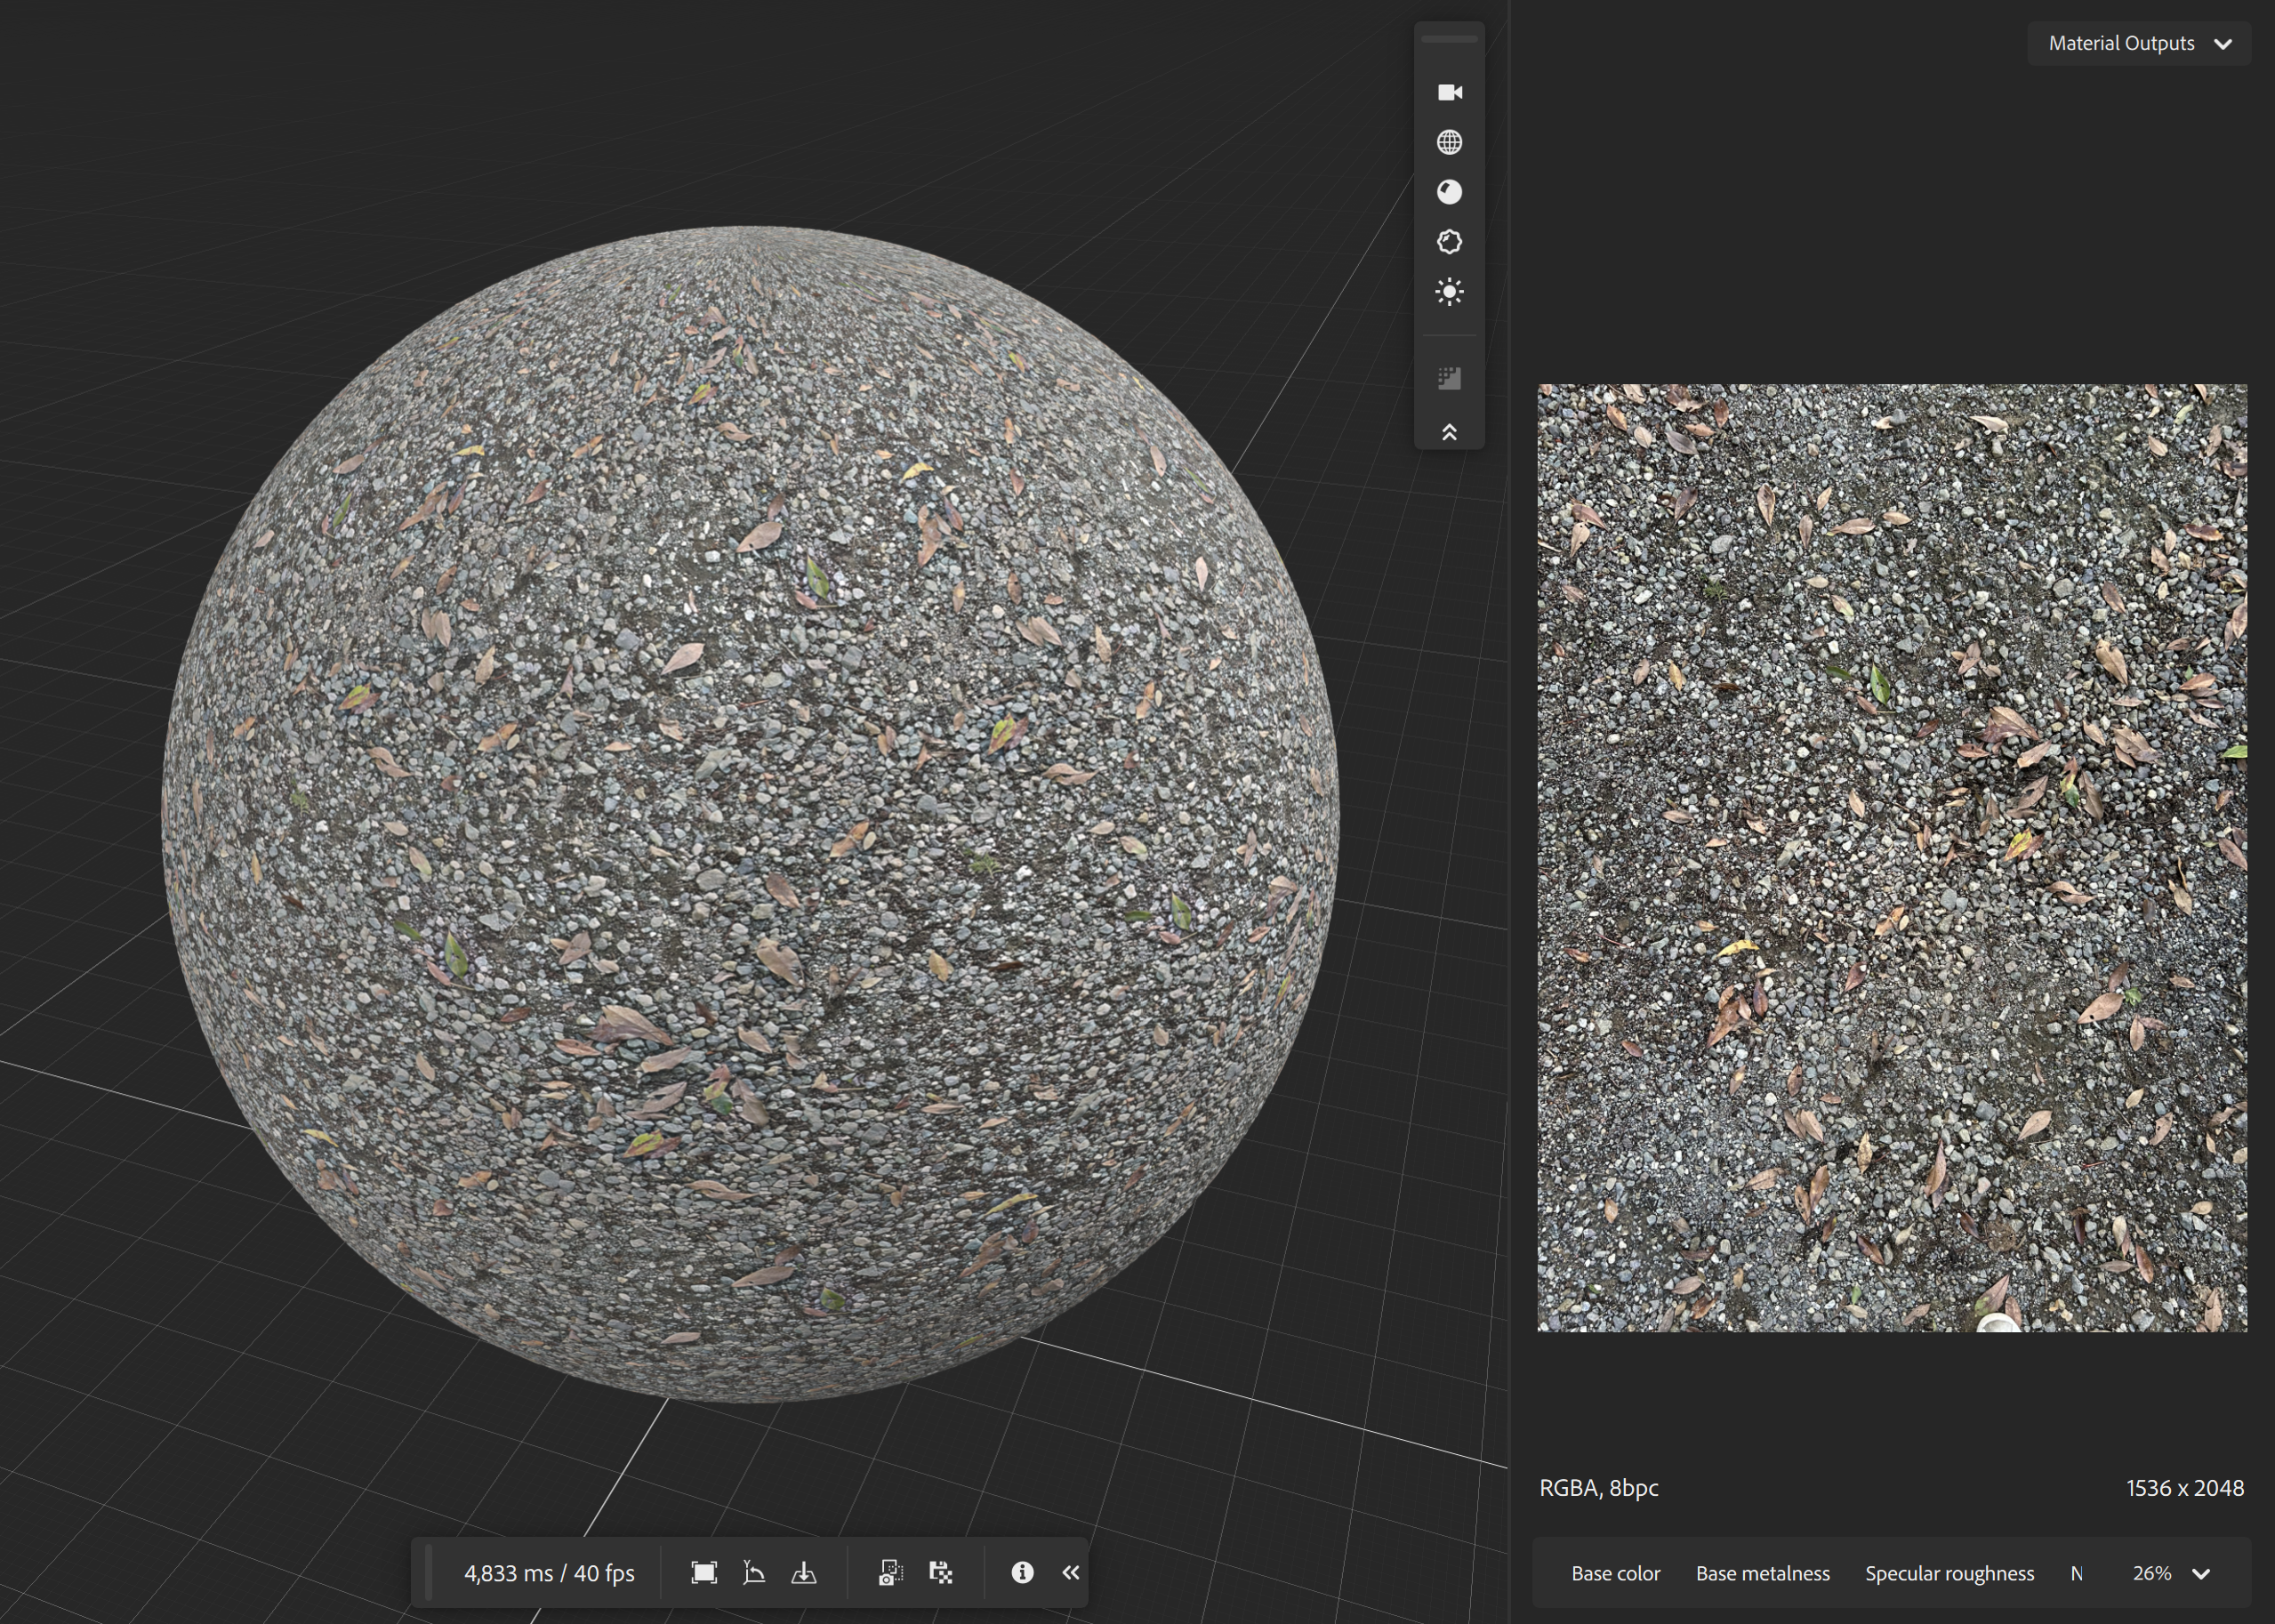Open the environment globe icon
The height and width of the screenshot is (1624, 2275).
pos(1449,142)
